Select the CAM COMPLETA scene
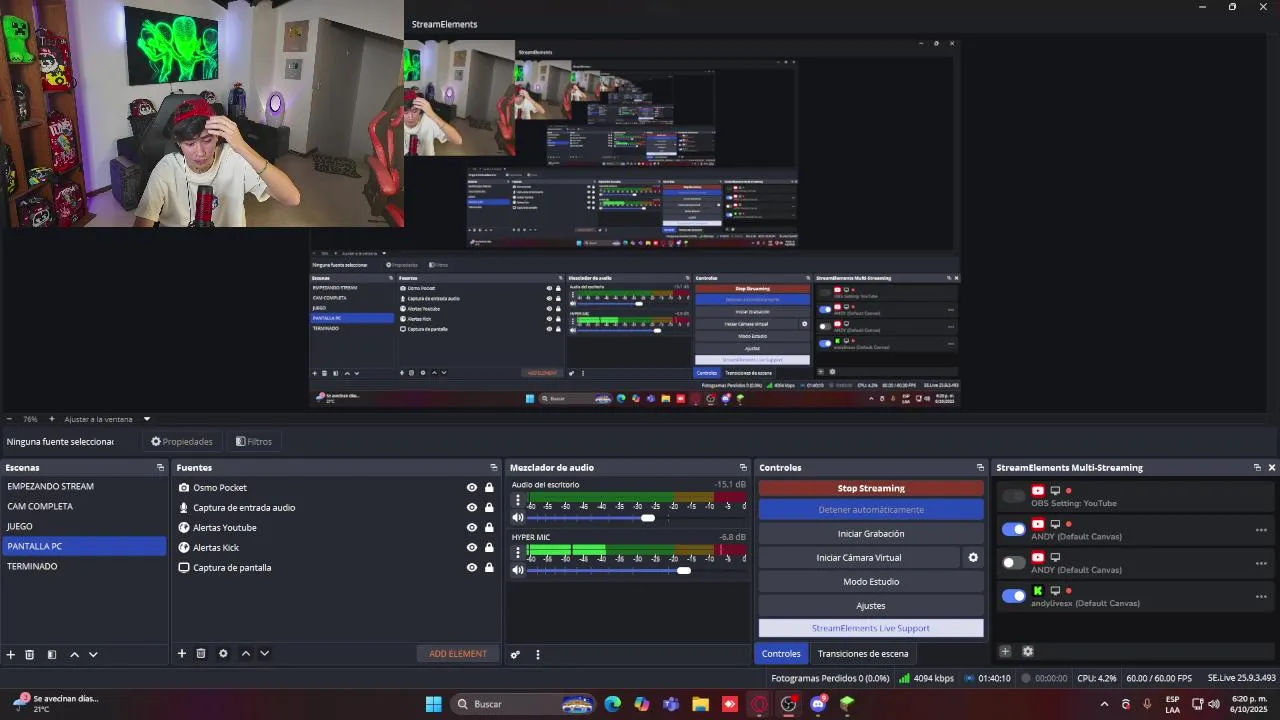1280x720 pixels. click(x=84, y=507)
